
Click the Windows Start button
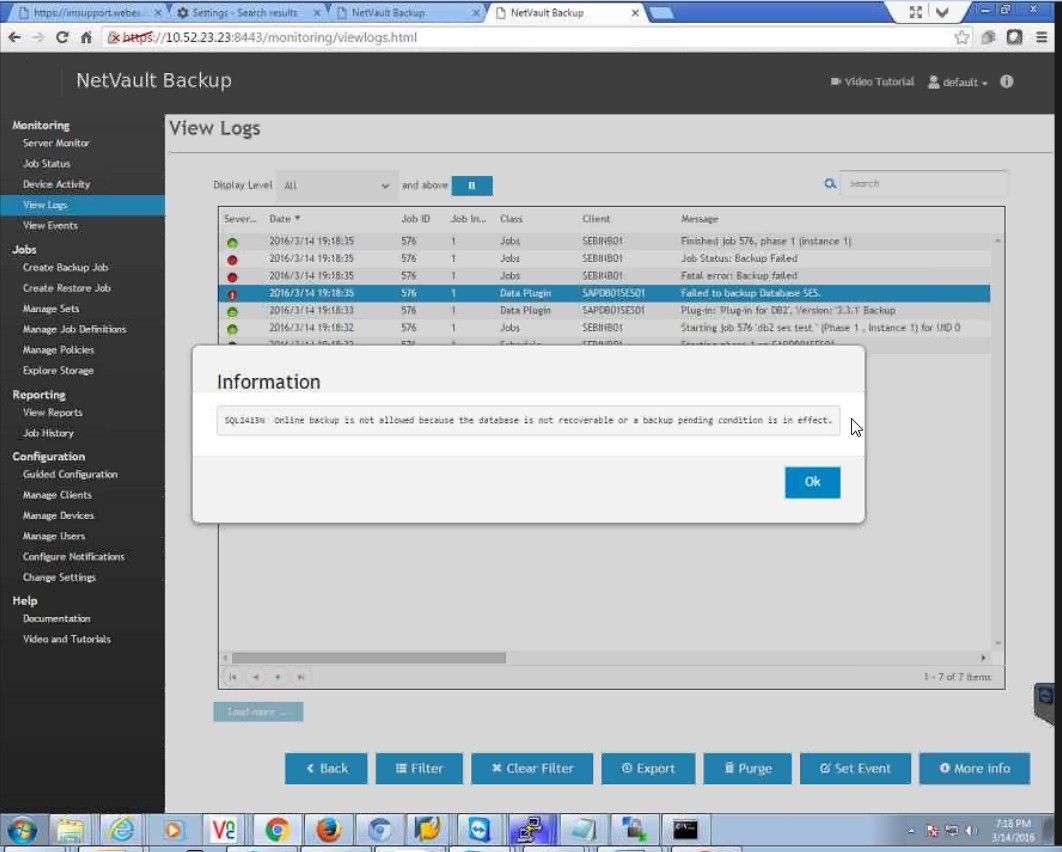(22, 830)
